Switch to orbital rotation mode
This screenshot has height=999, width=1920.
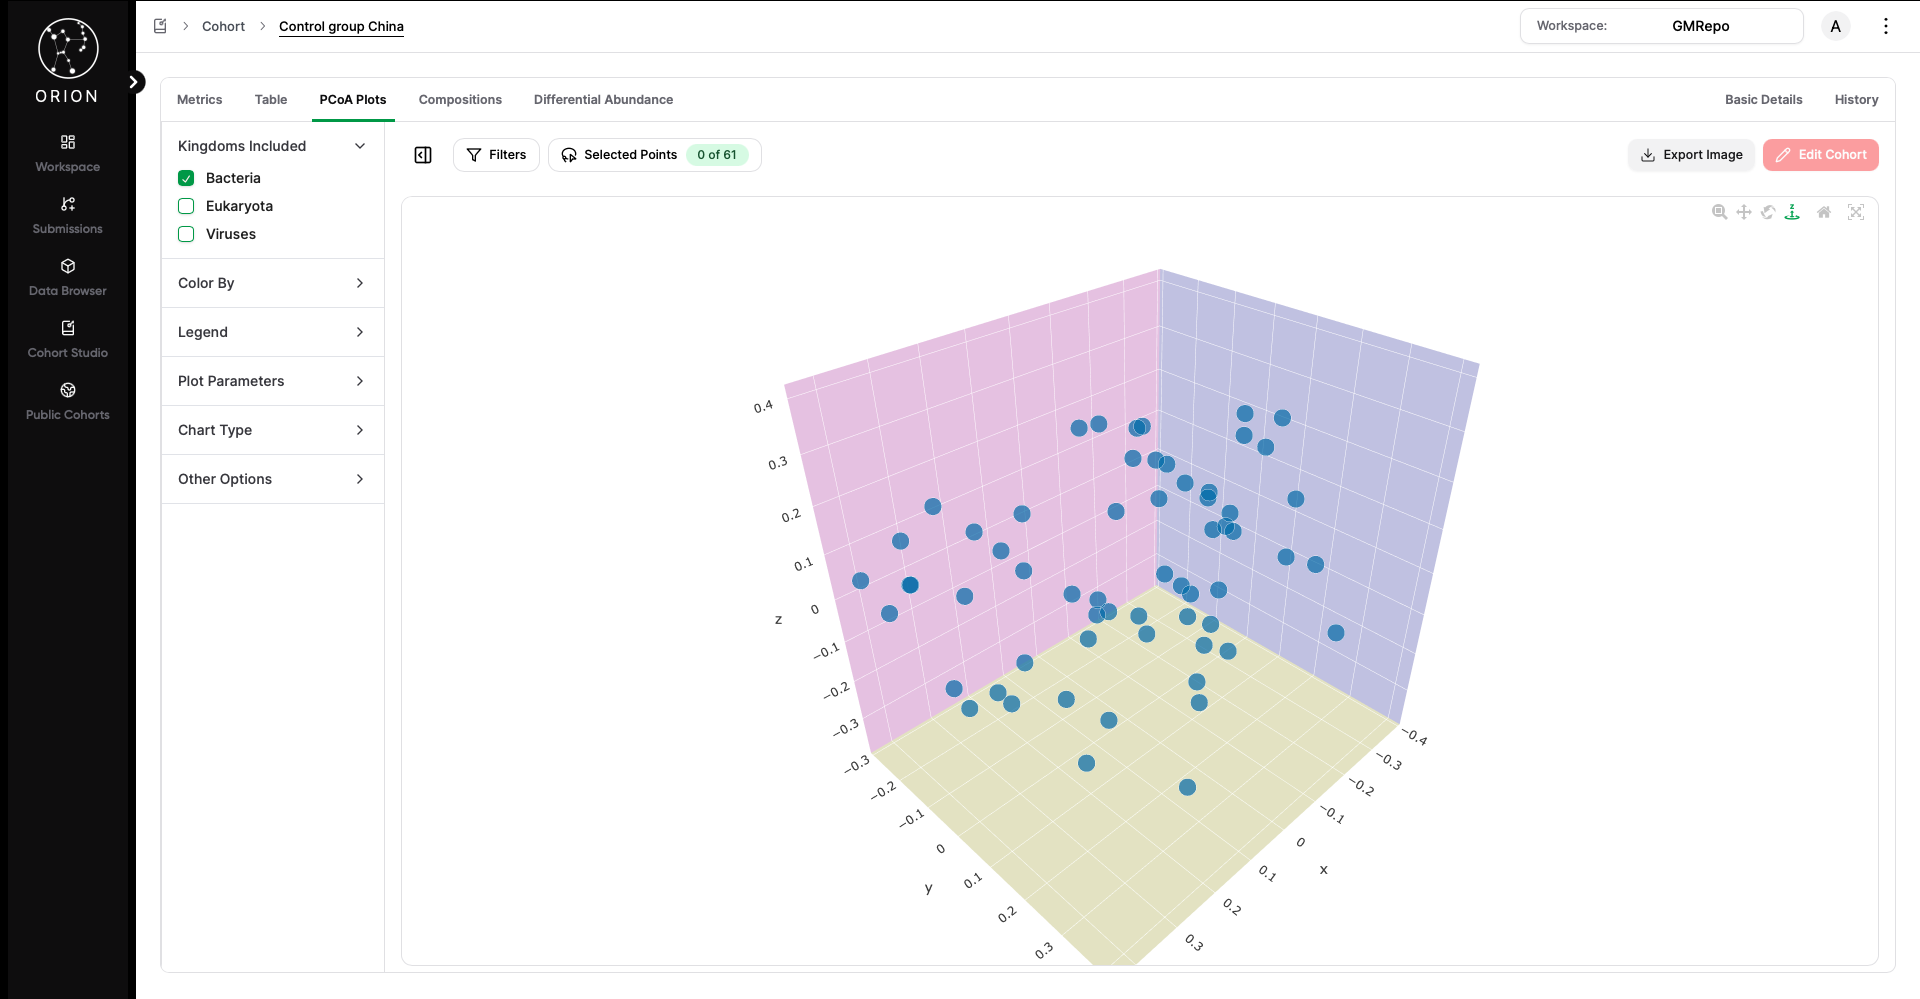[x=1768, y=212]
